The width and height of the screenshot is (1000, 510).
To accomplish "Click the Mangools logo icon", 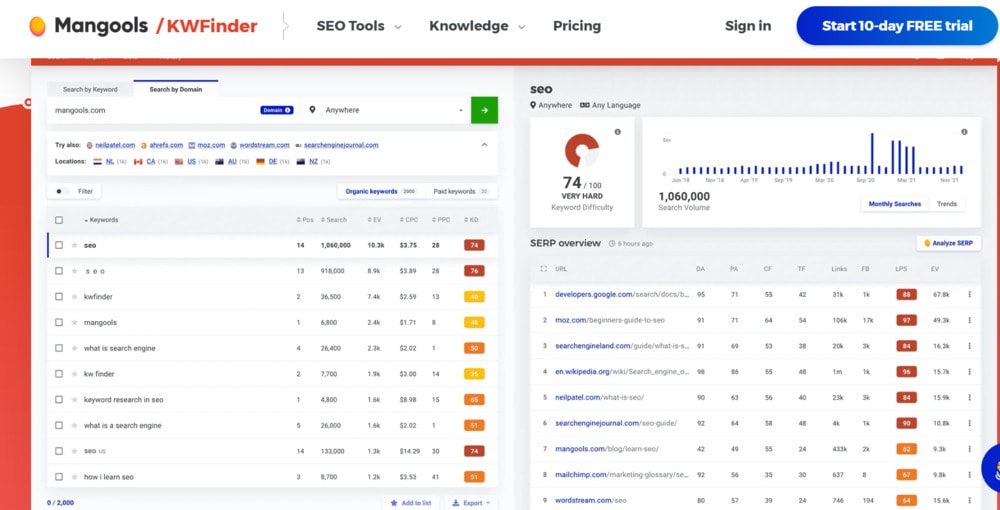I will click(38, 26).
